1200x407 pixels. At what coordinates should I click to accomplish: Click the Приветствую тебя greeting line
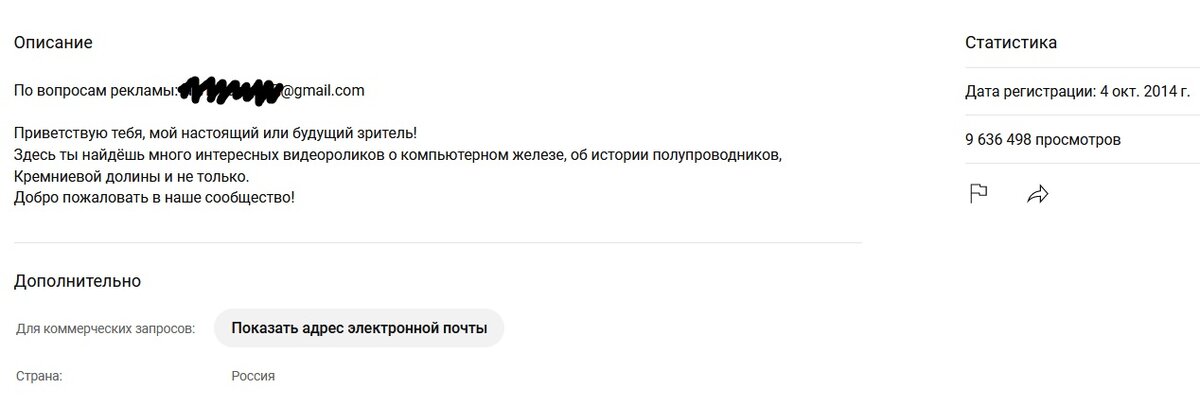coord(215,133)
